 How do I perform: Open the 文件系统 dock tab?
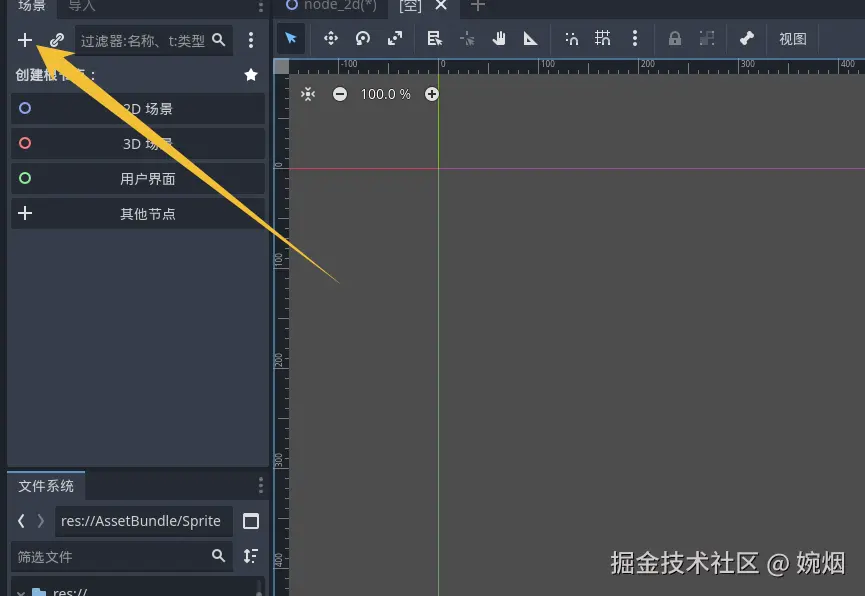click(x=46, y=486)
